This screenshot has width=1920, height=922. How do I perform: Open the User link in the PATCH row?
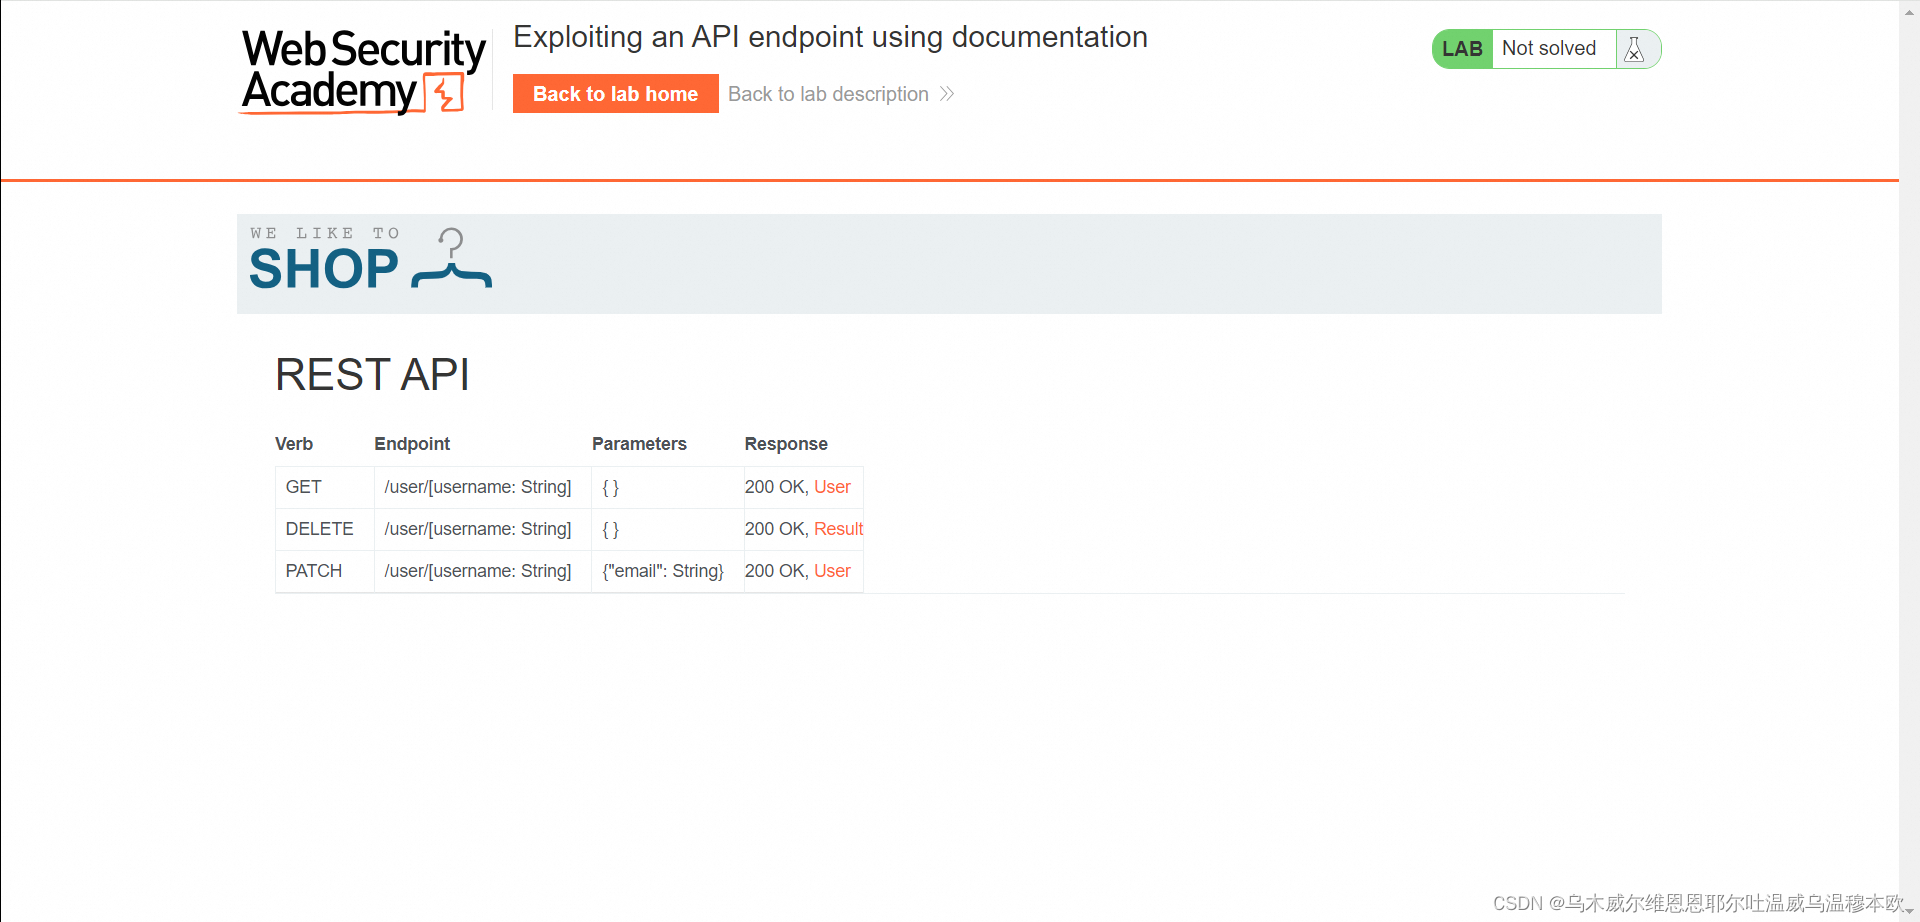point(832,571)
